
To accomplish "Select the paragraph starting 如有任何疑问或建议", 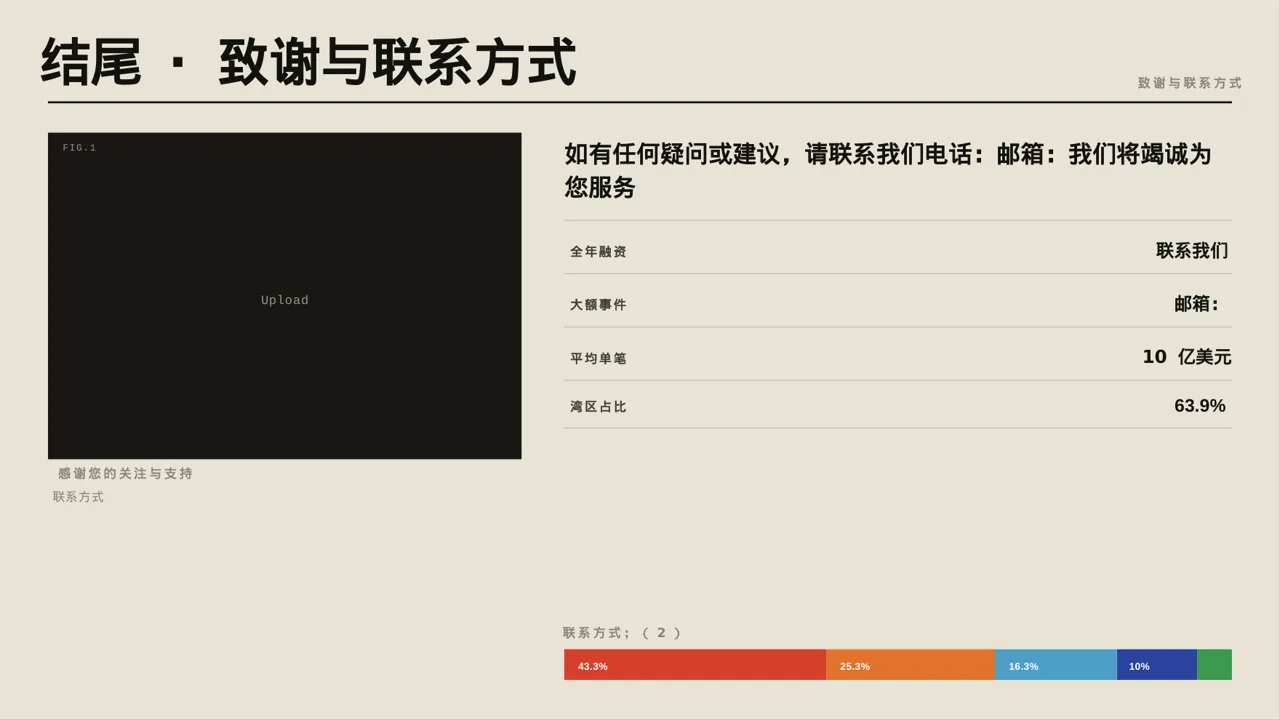I will click(888, 170).
